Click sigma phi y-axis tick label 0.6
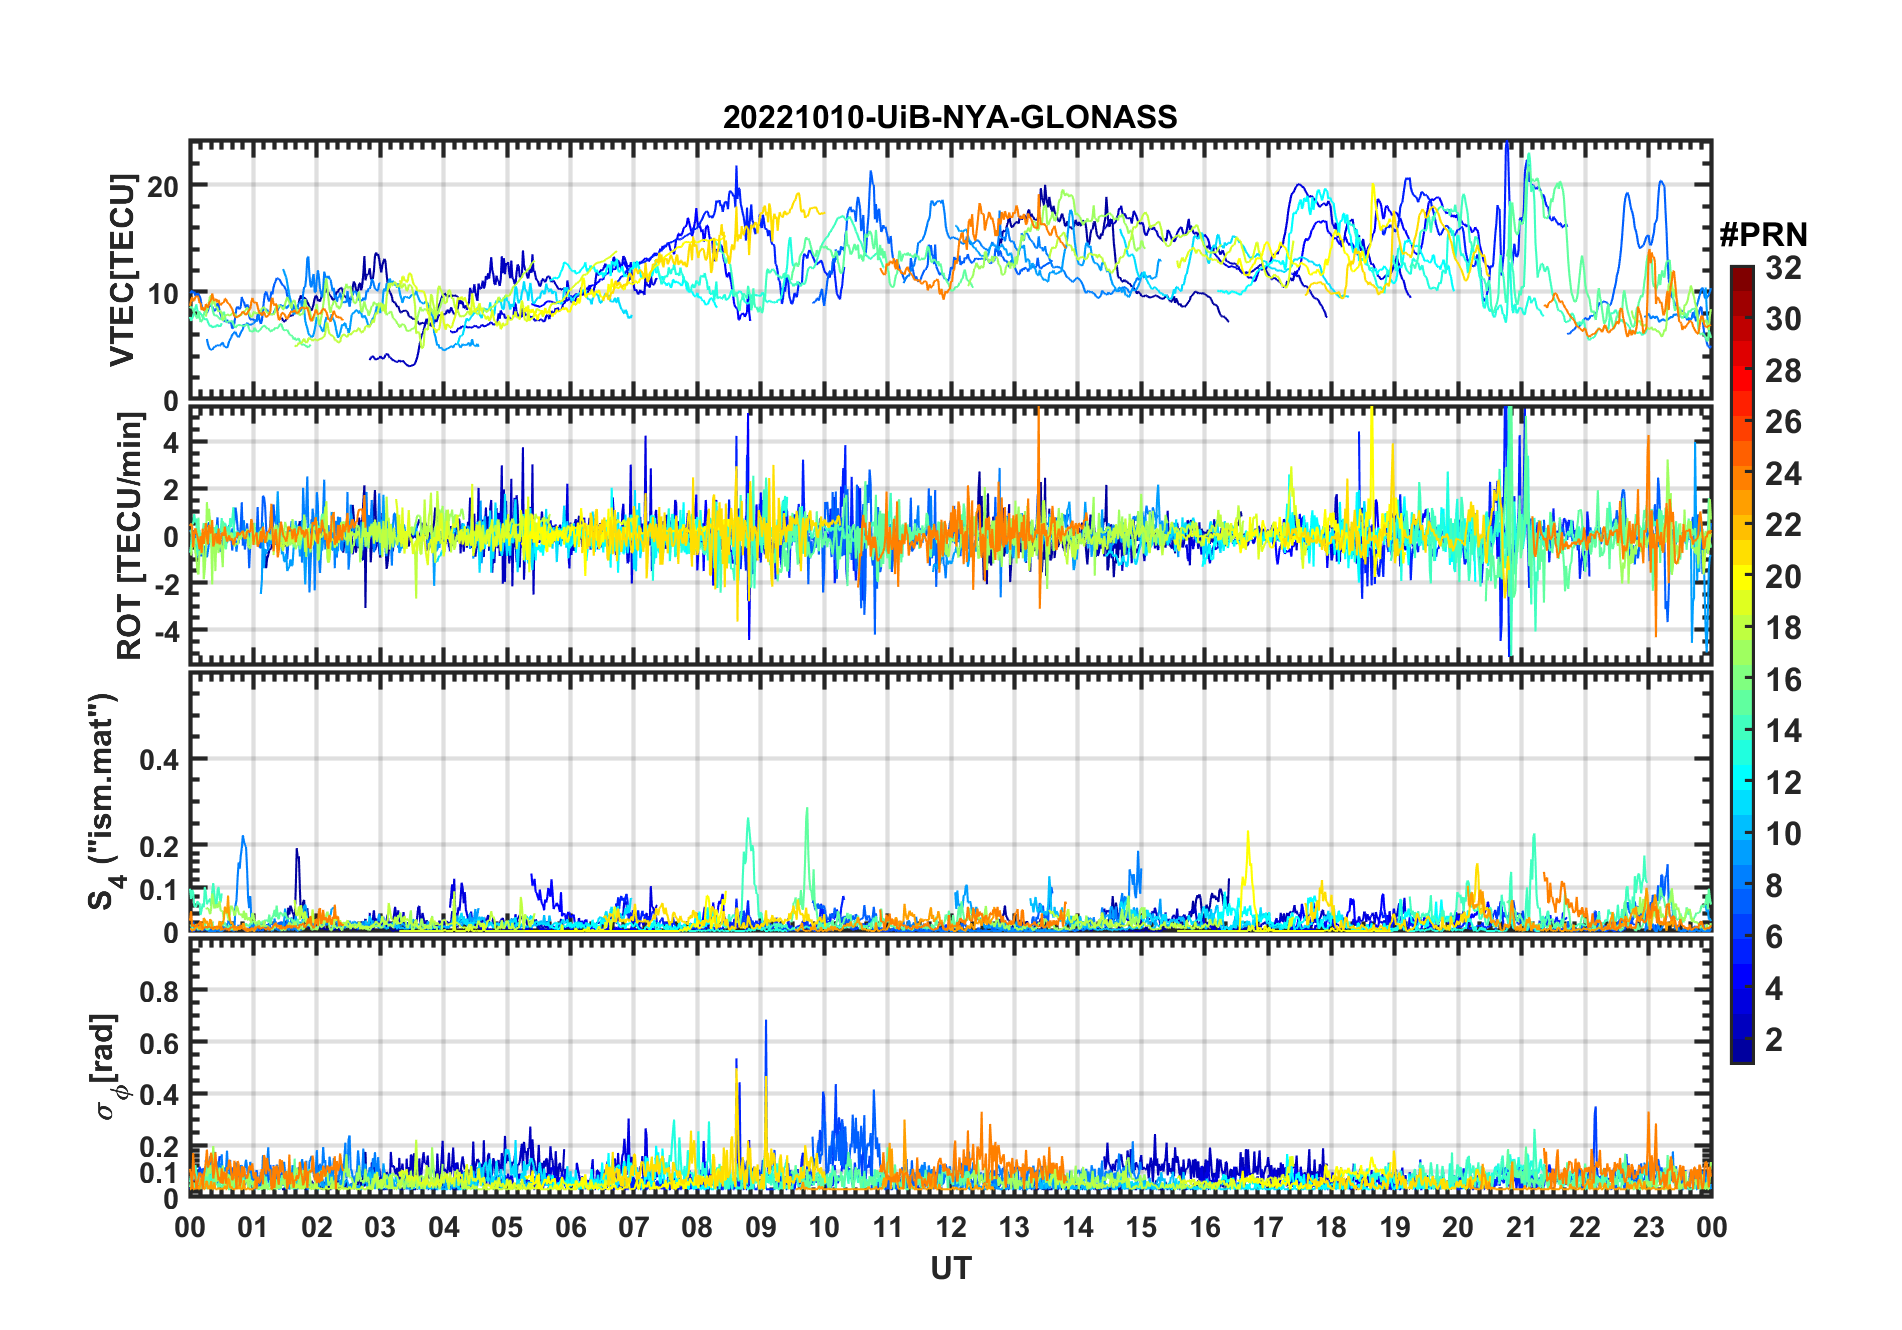Image resolution: width=1902 pixels, height=1330 pixels. (x=159, y=1043)
